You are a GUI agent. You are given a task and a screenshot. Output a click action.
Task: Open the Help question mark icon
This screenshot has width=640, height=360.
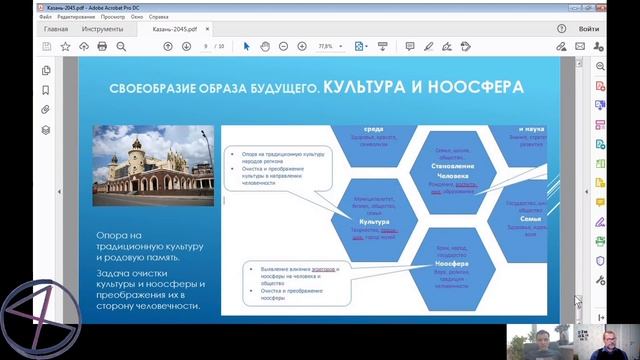point(562,29)
